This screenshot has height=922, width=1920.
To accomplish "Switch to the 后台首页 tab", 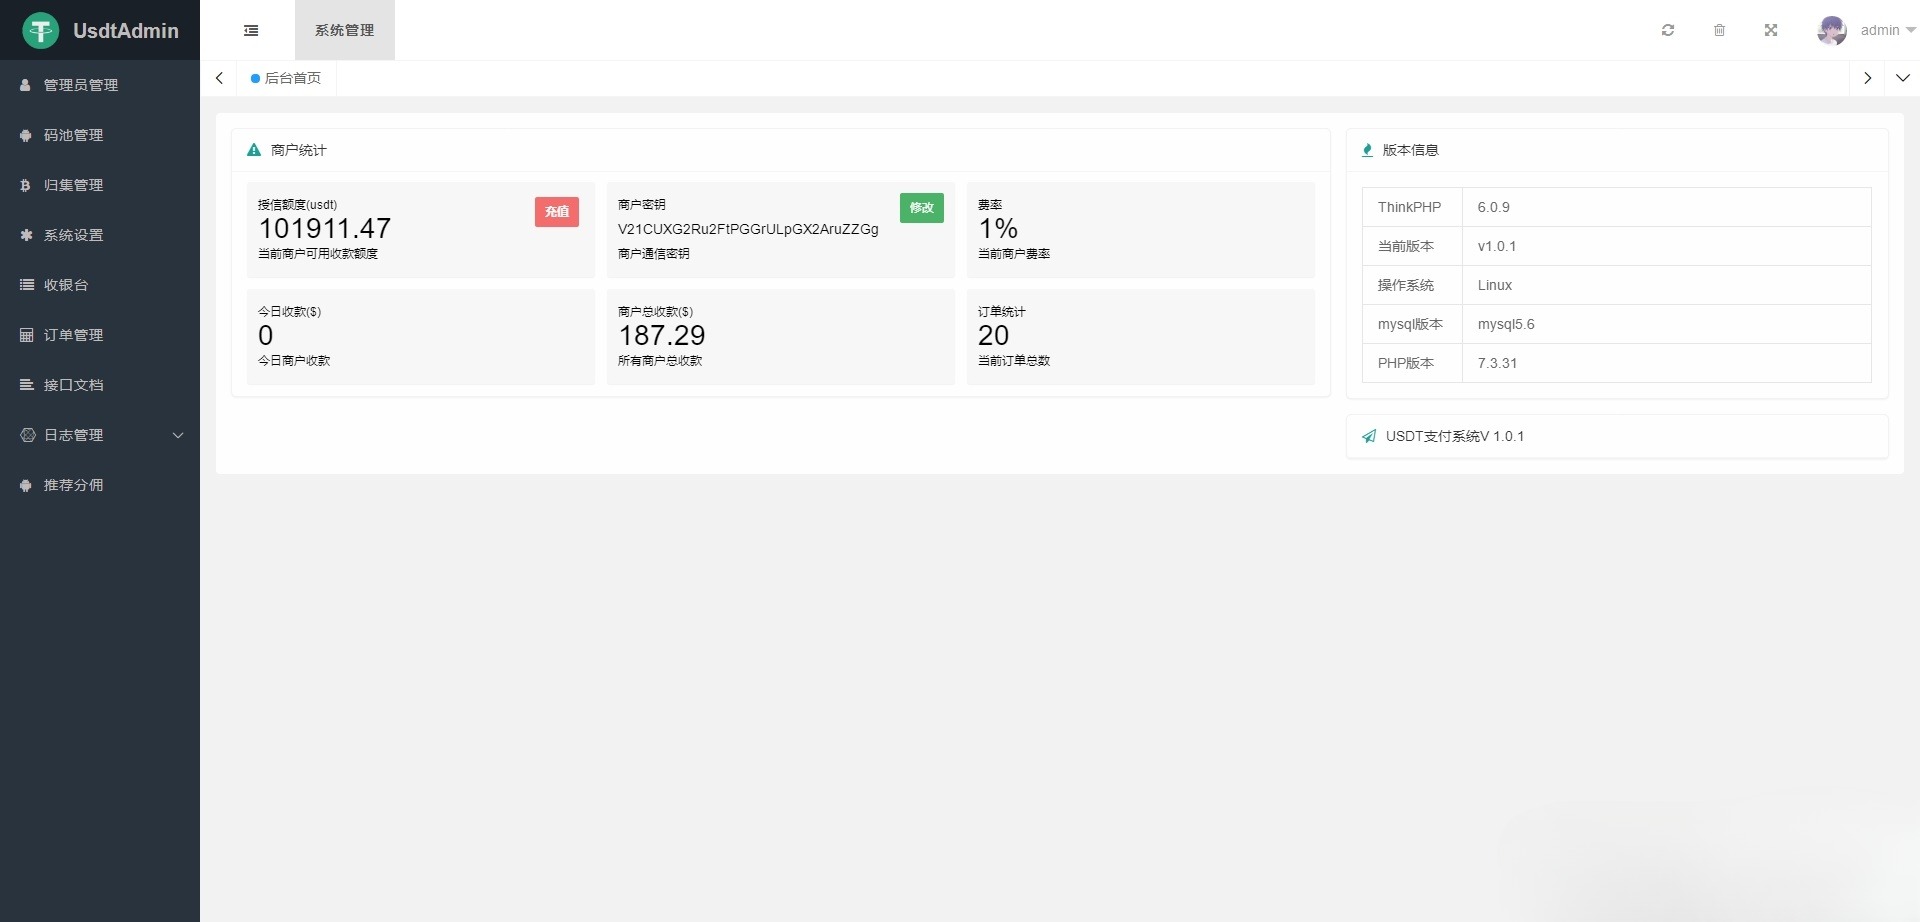I will pyautogui.click(x=287, y=78).
